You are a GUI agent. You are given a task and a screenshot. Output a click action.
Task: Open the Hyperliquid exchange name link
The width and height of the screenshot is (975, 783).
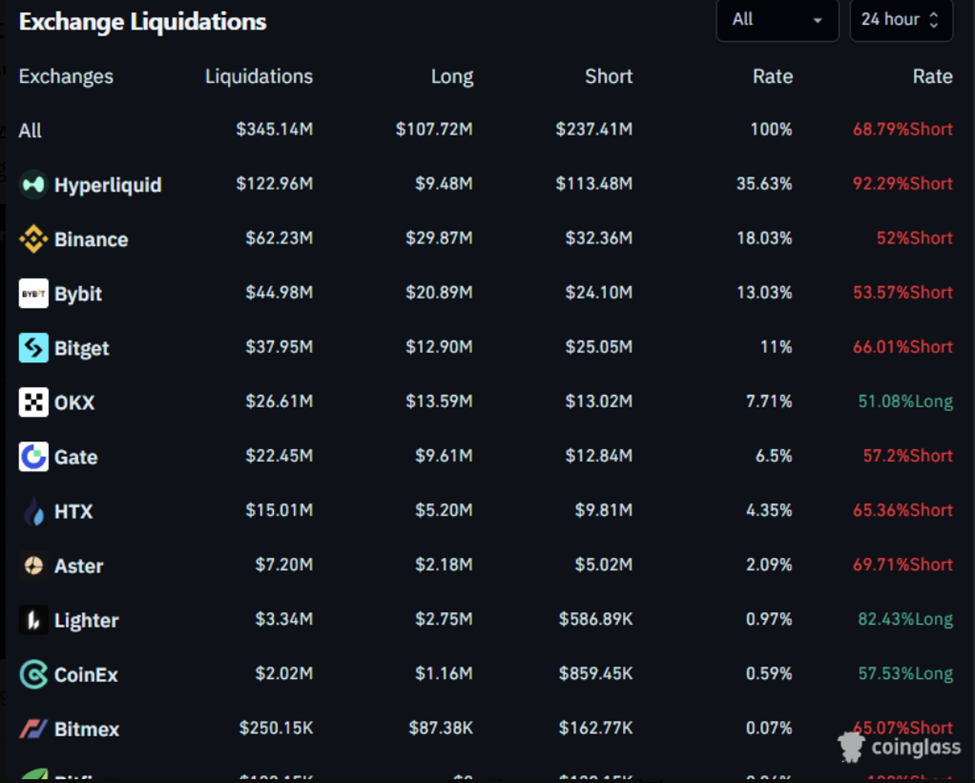106,185
